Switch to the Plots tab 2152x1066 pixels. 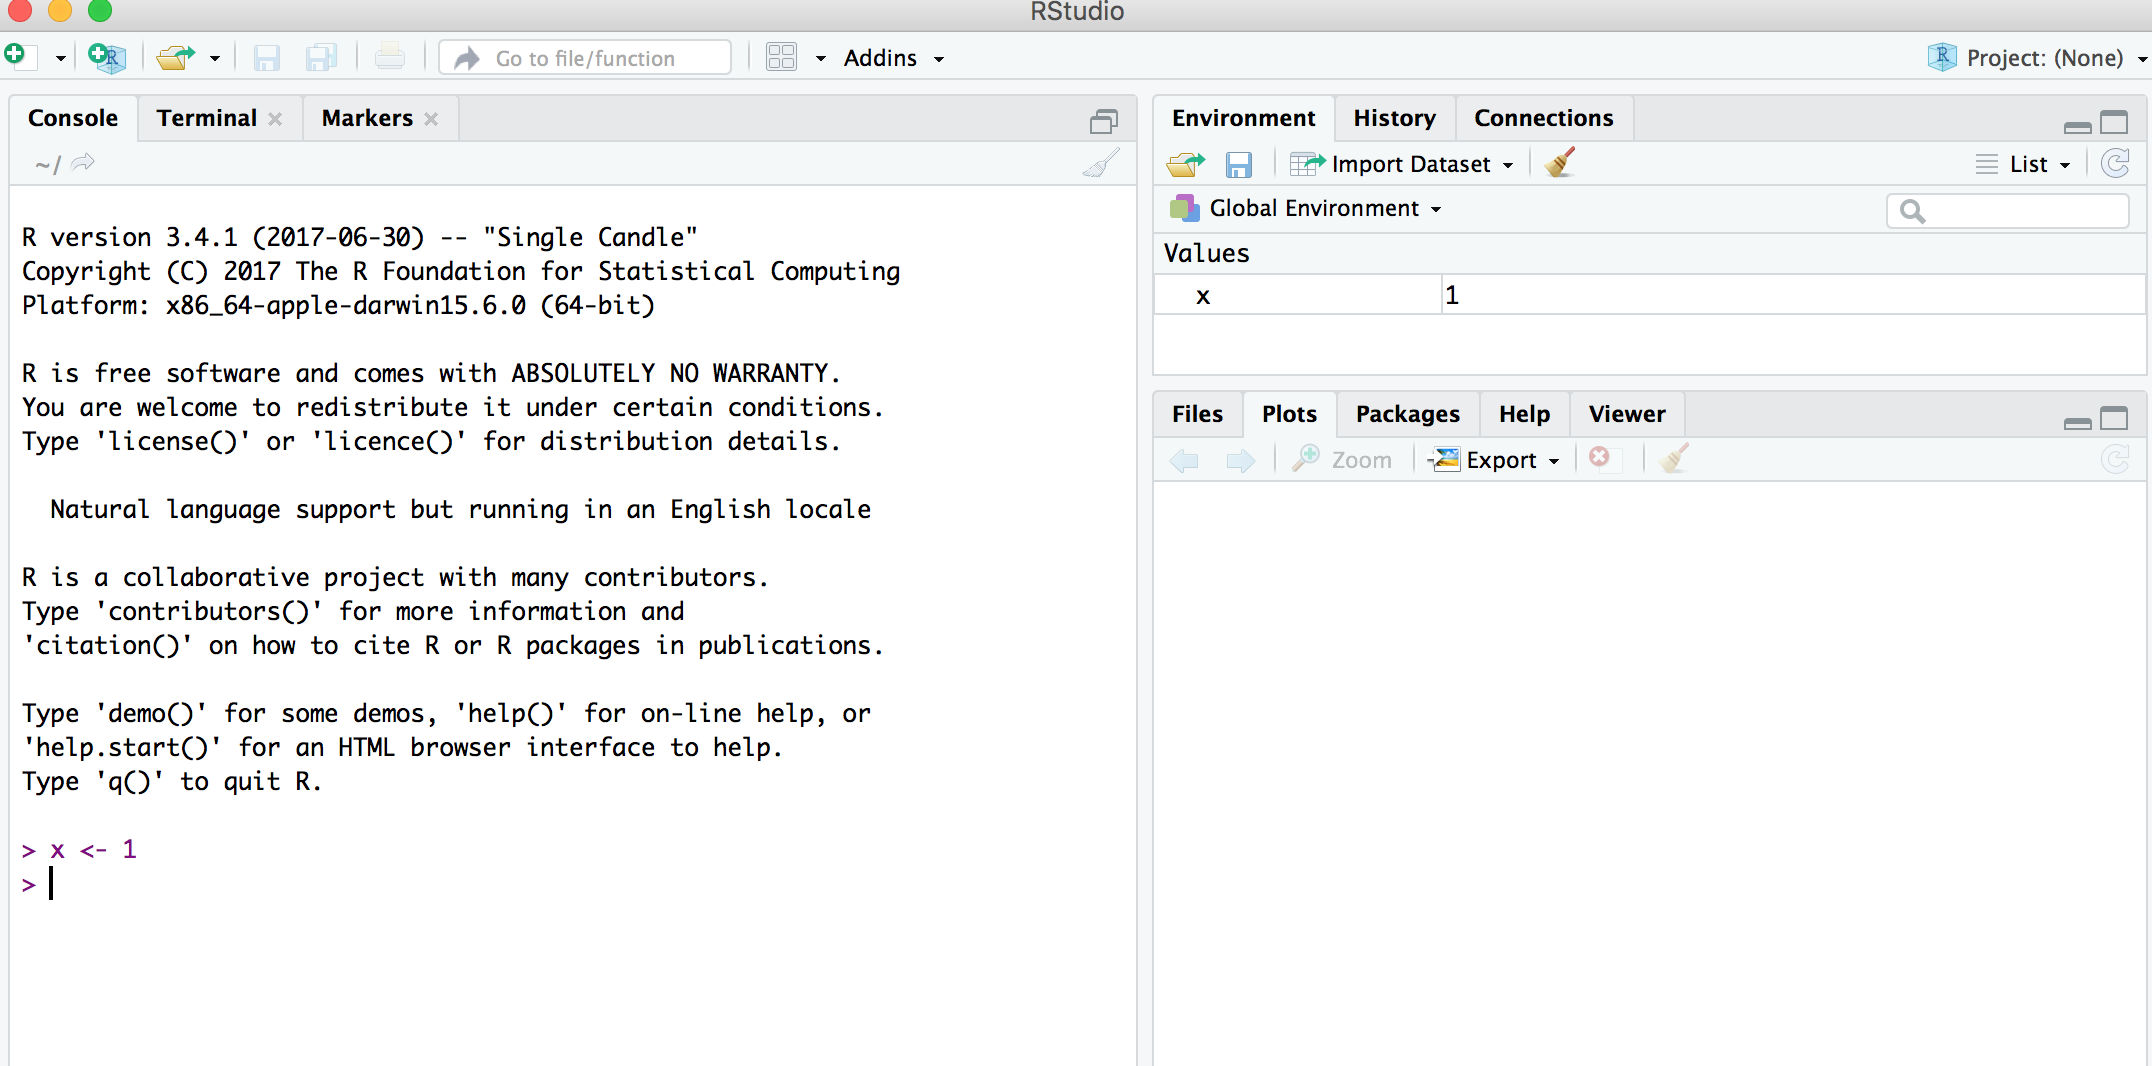[1289, 414]
